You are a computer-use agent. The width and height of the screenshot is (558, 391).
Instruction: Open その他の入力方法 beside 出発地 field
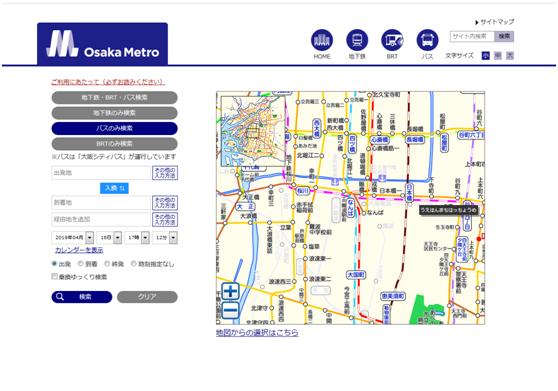[x=165, y=173]
